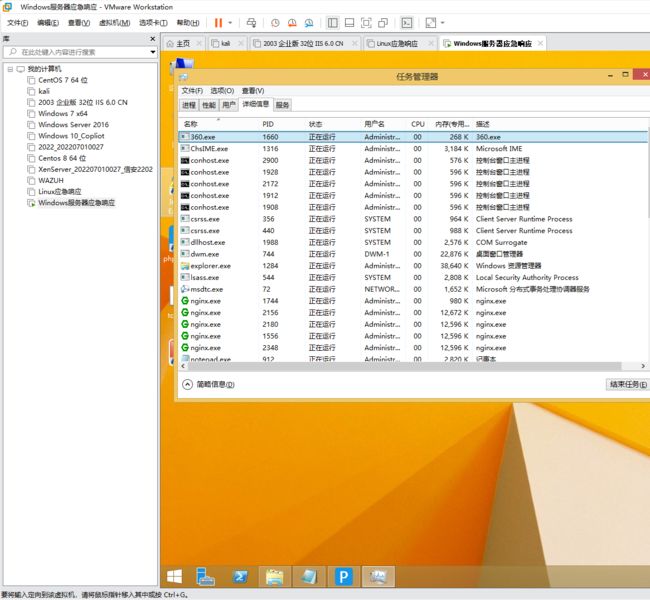
Task: Open File Explorer from guest taskbar
Action: click(274, 576)
